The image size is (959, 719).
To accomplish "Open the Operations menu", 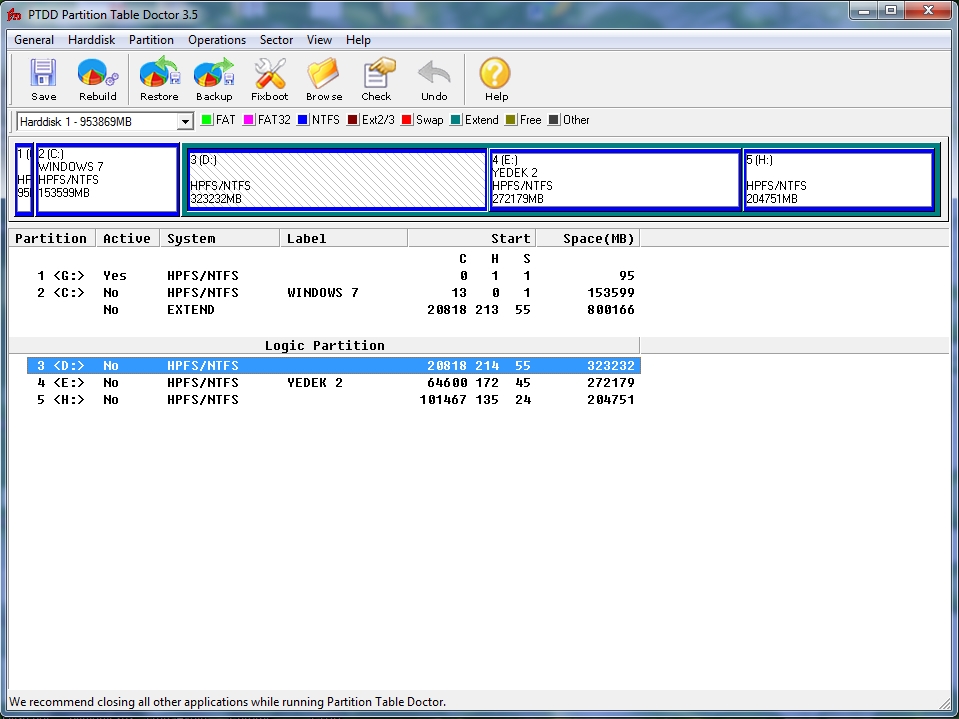I will [x=217, y=40].
